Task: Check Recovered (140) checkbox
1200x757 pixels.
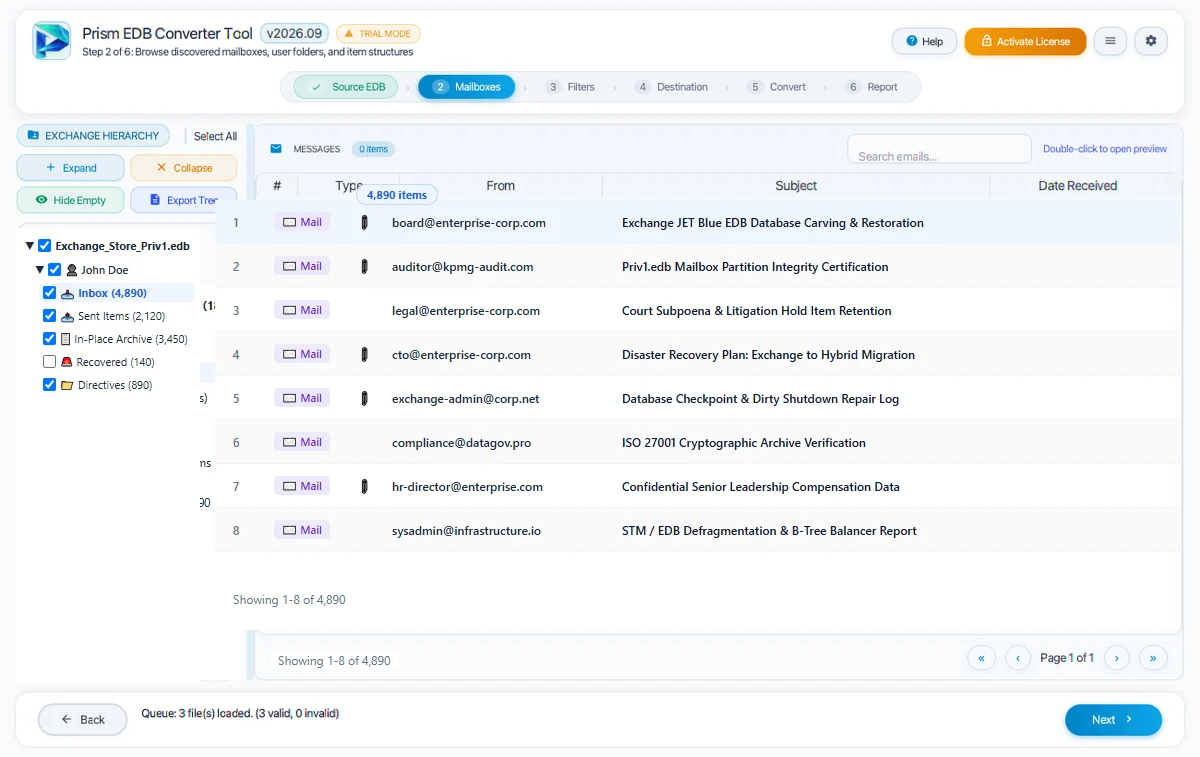Action: pyautogui.click(x=50, y=362)
